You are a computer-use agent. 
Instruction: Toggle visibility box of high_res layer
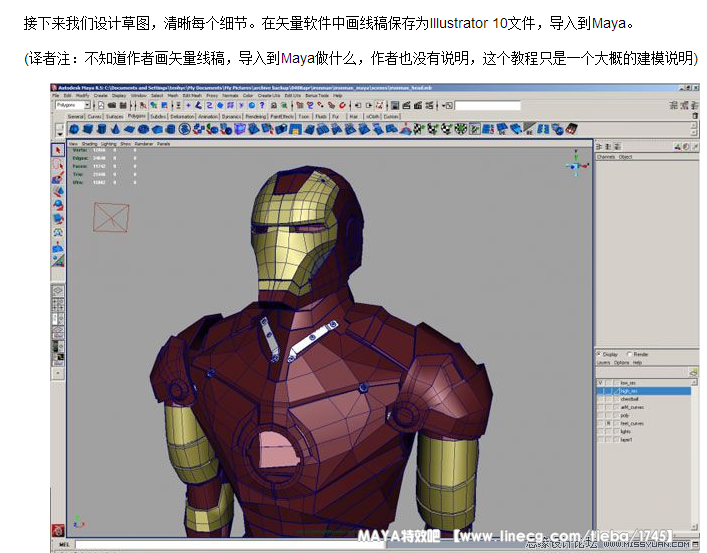600,391
